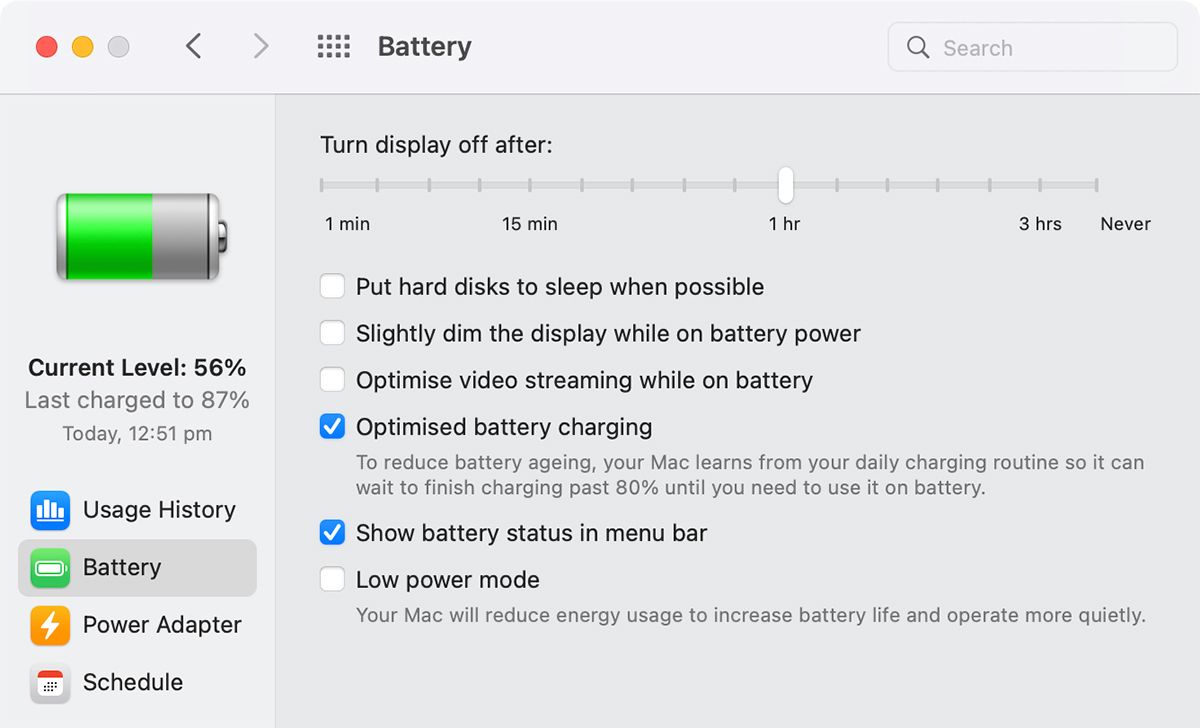Enable Slightly dim the display checkbox
Viewport: 1200px width, 728px height.
click(332, 333)
